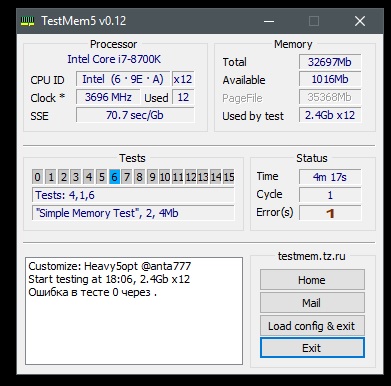Select test box number 7

127,177
